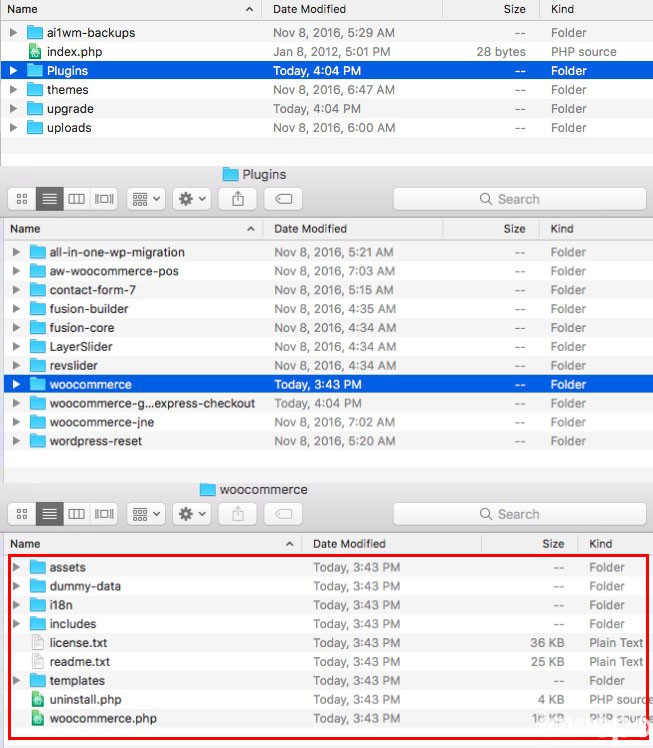Sort woocommerce window by Name column

(x=153, y=543)
